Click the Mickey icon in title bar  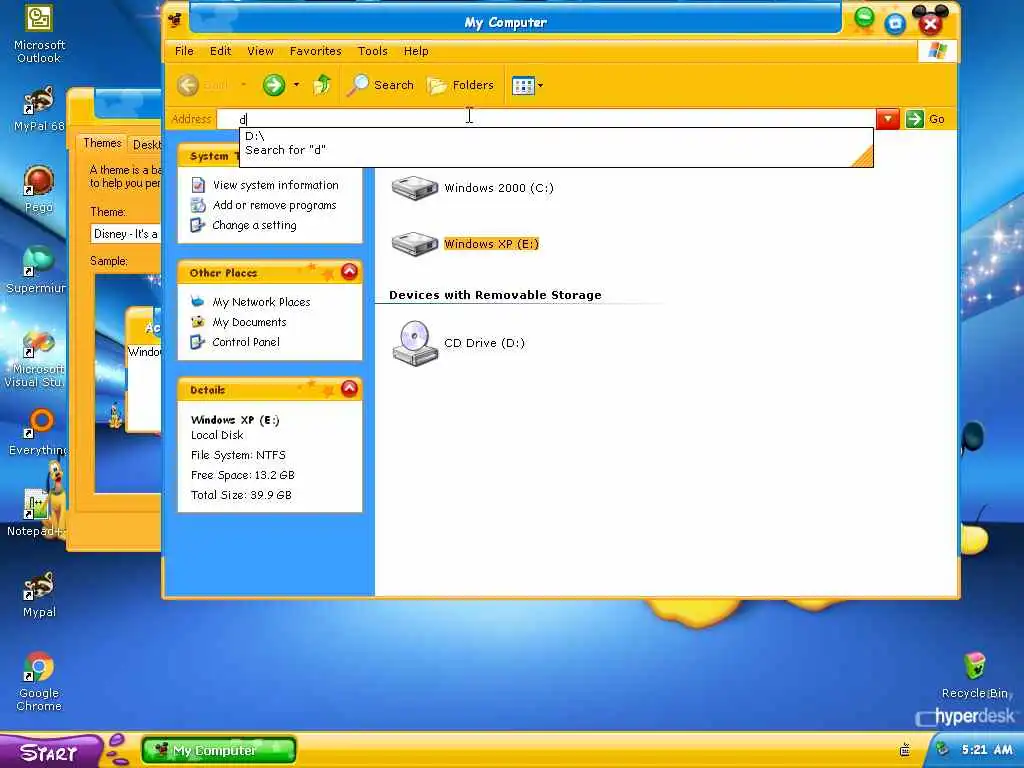[x=174, y=21]
